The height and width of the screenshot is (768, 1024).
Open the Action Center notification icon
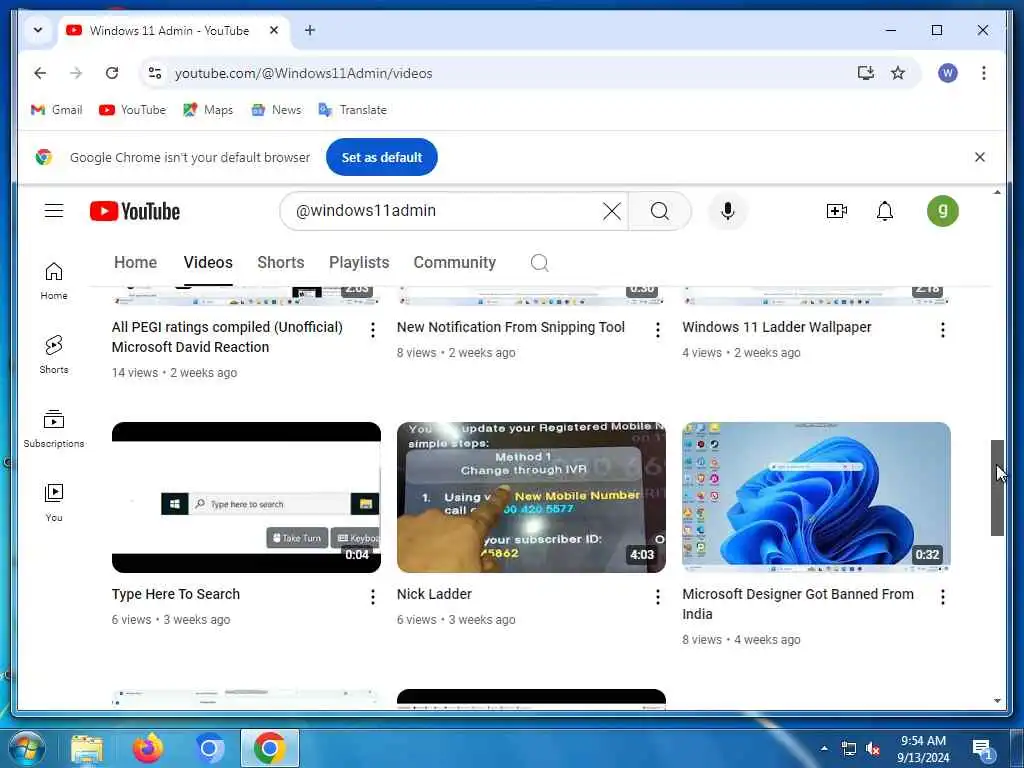[x=982, y=749]
